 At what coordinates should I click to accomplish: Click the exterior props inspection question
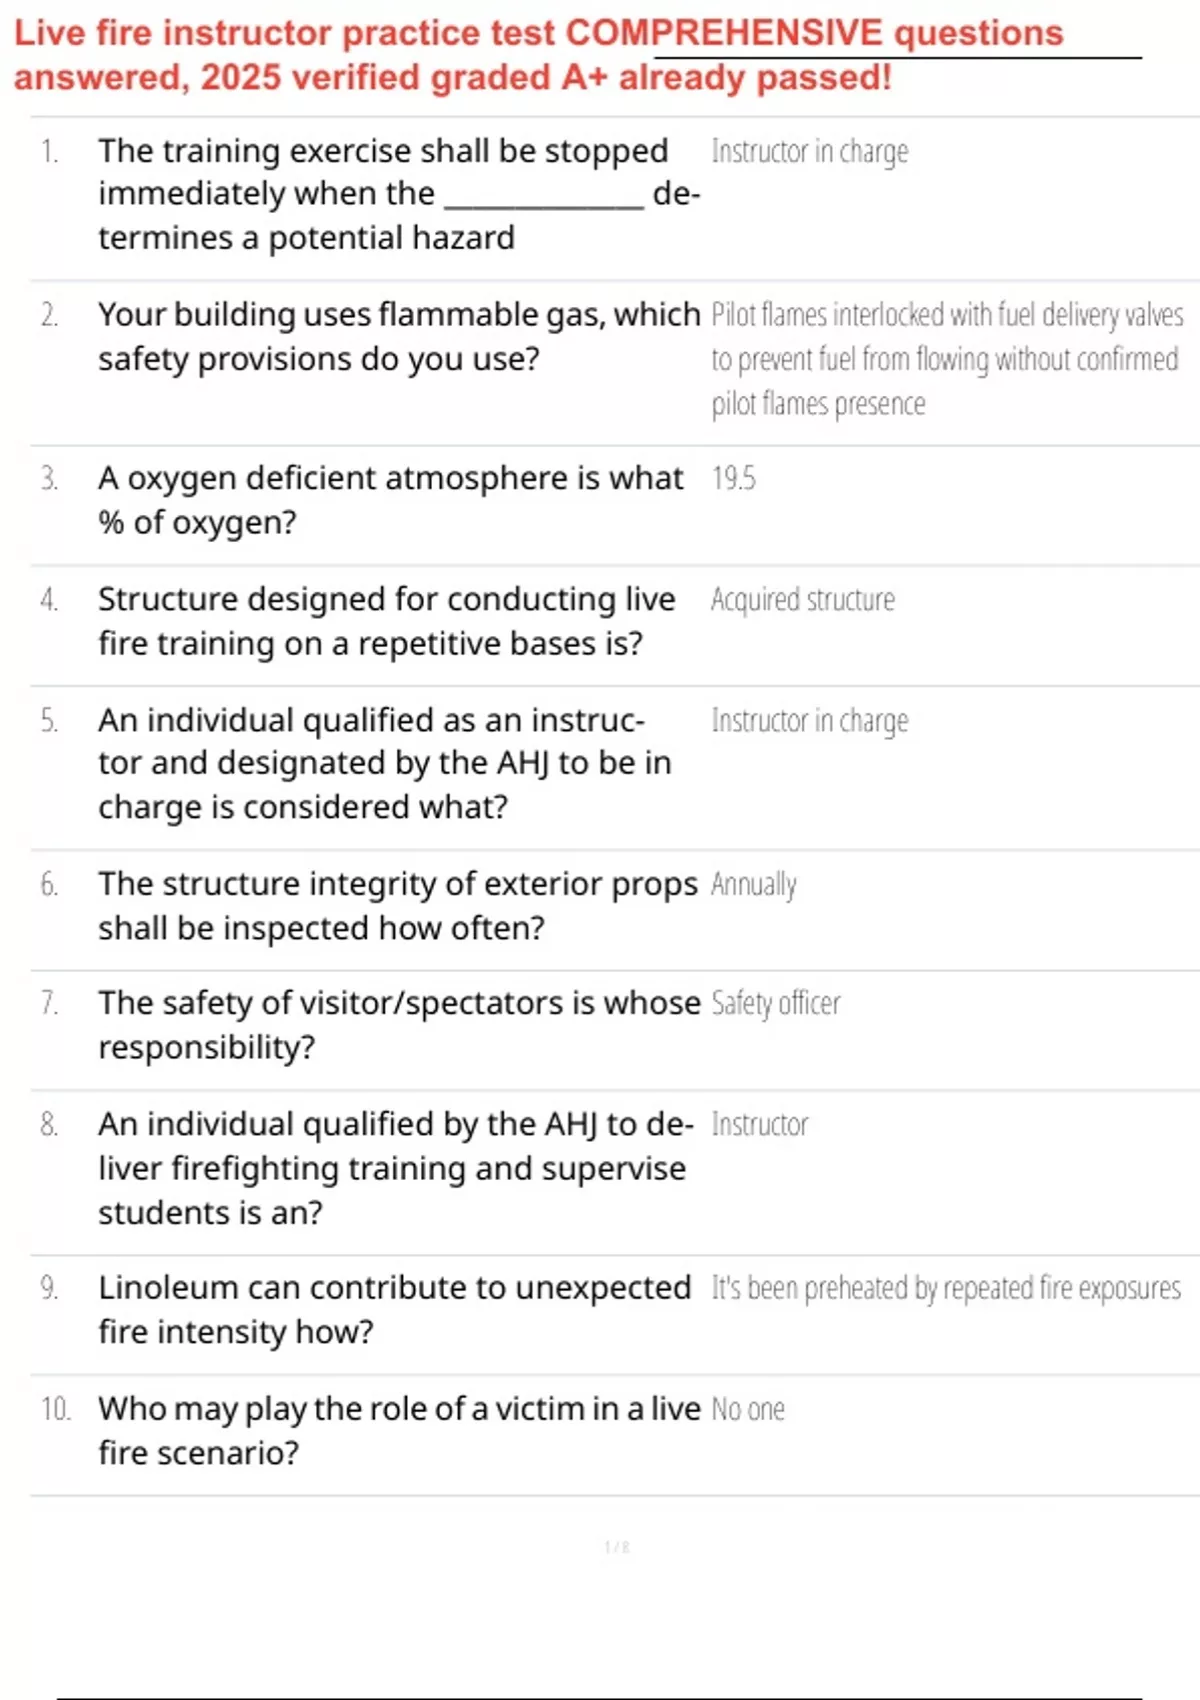[x=397, y=906]
